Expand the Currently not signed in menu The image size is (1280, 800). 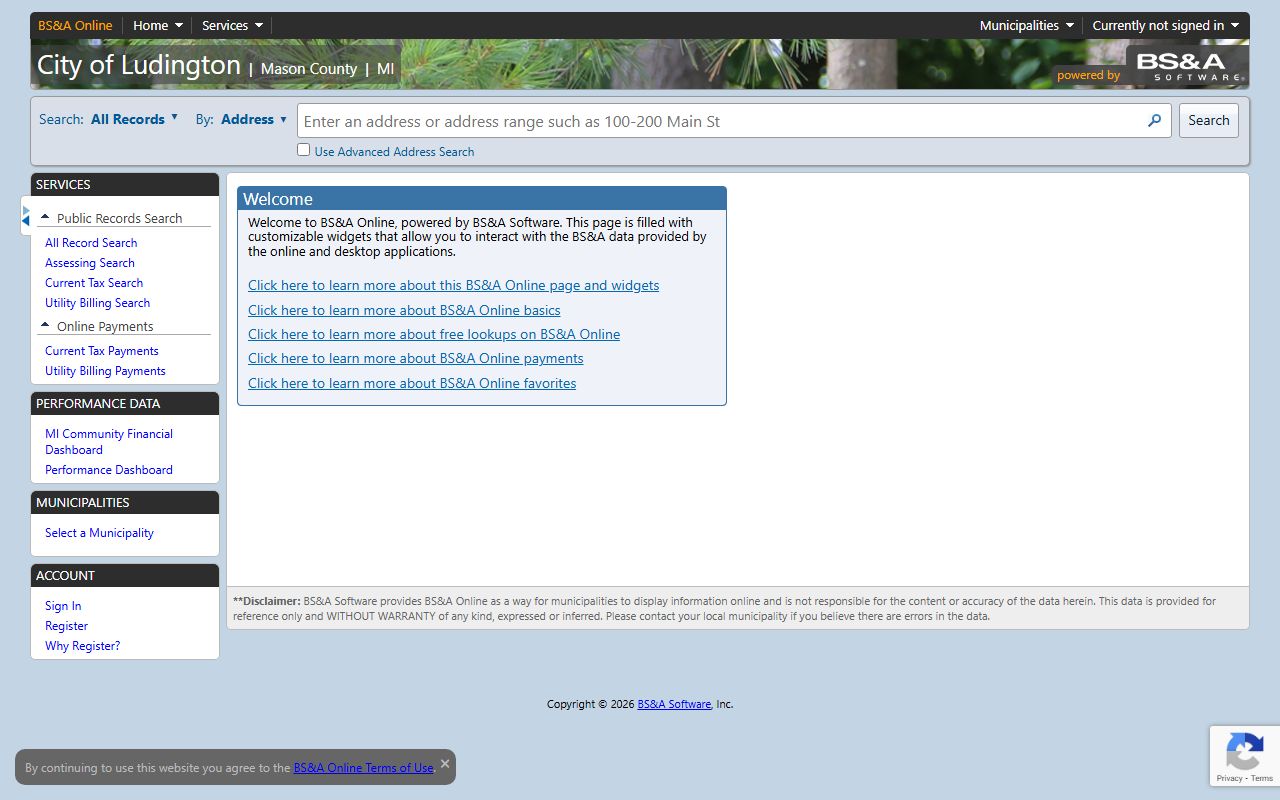click(x=1165, y=26)
